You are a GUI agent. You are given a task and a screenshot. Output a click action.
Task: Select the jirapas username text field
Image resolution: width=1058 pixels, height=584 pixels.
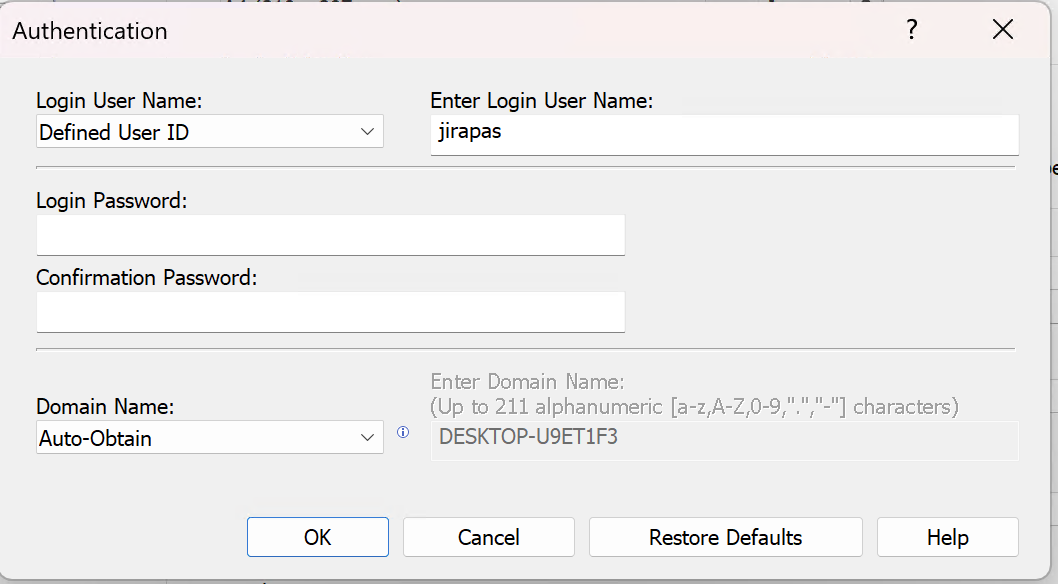click(x=722, y=135)
